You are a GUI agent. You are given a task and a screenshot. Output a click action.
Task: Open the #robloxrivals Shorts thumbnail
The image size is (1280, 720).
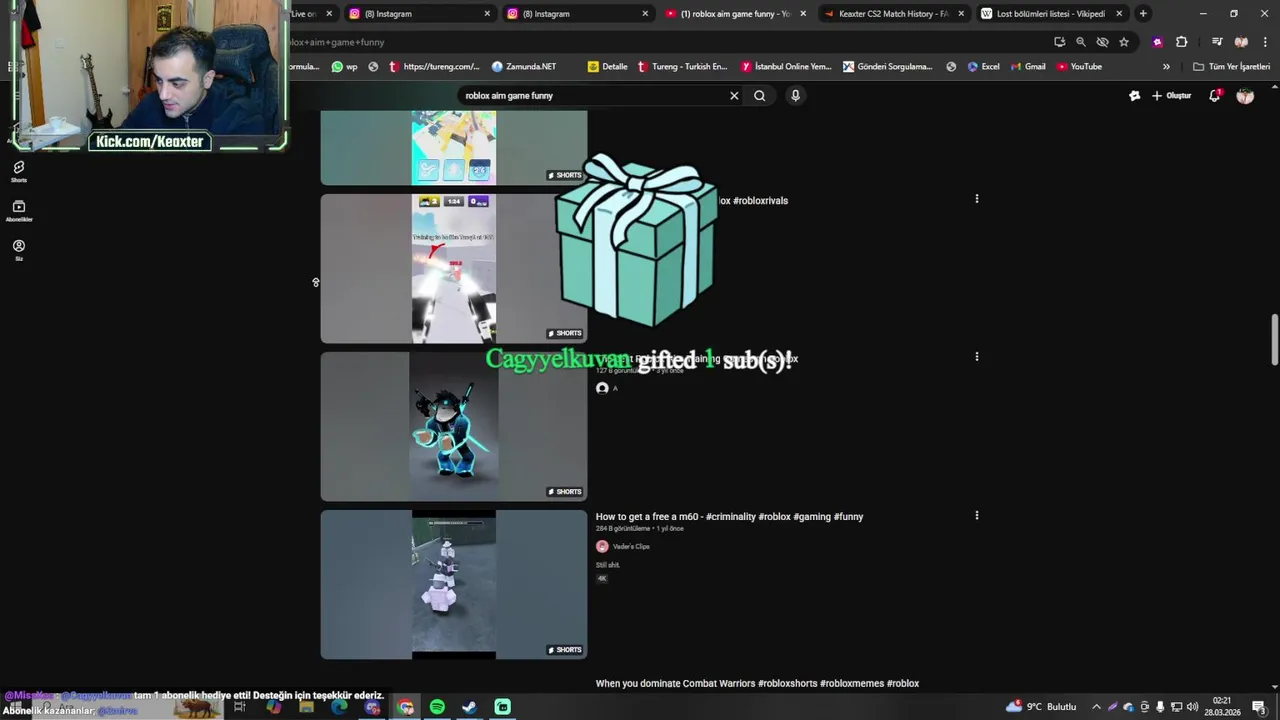coord(454,268)
